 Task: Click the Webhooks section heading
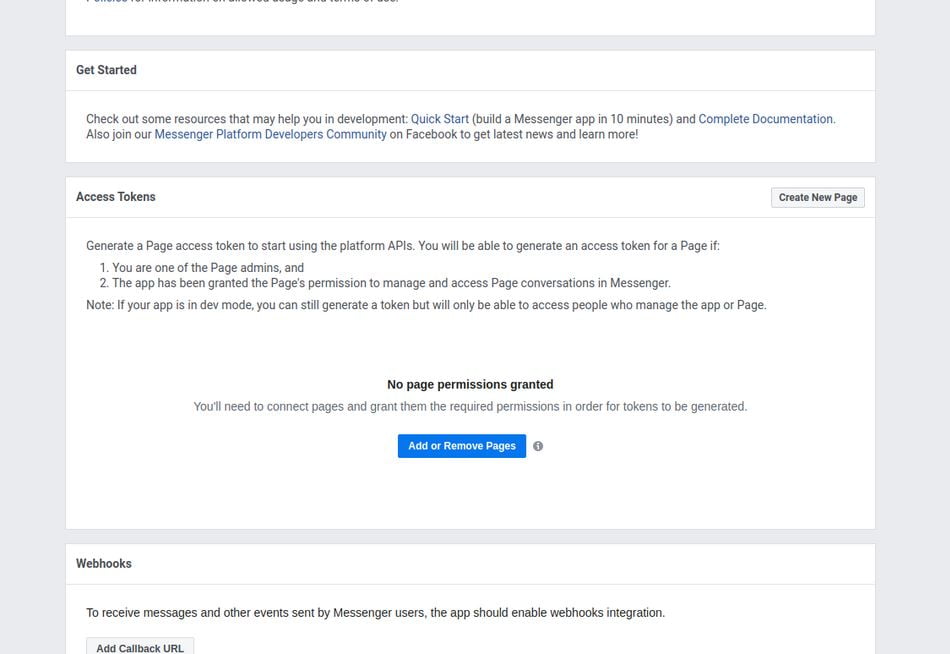[x=104, y=564]
